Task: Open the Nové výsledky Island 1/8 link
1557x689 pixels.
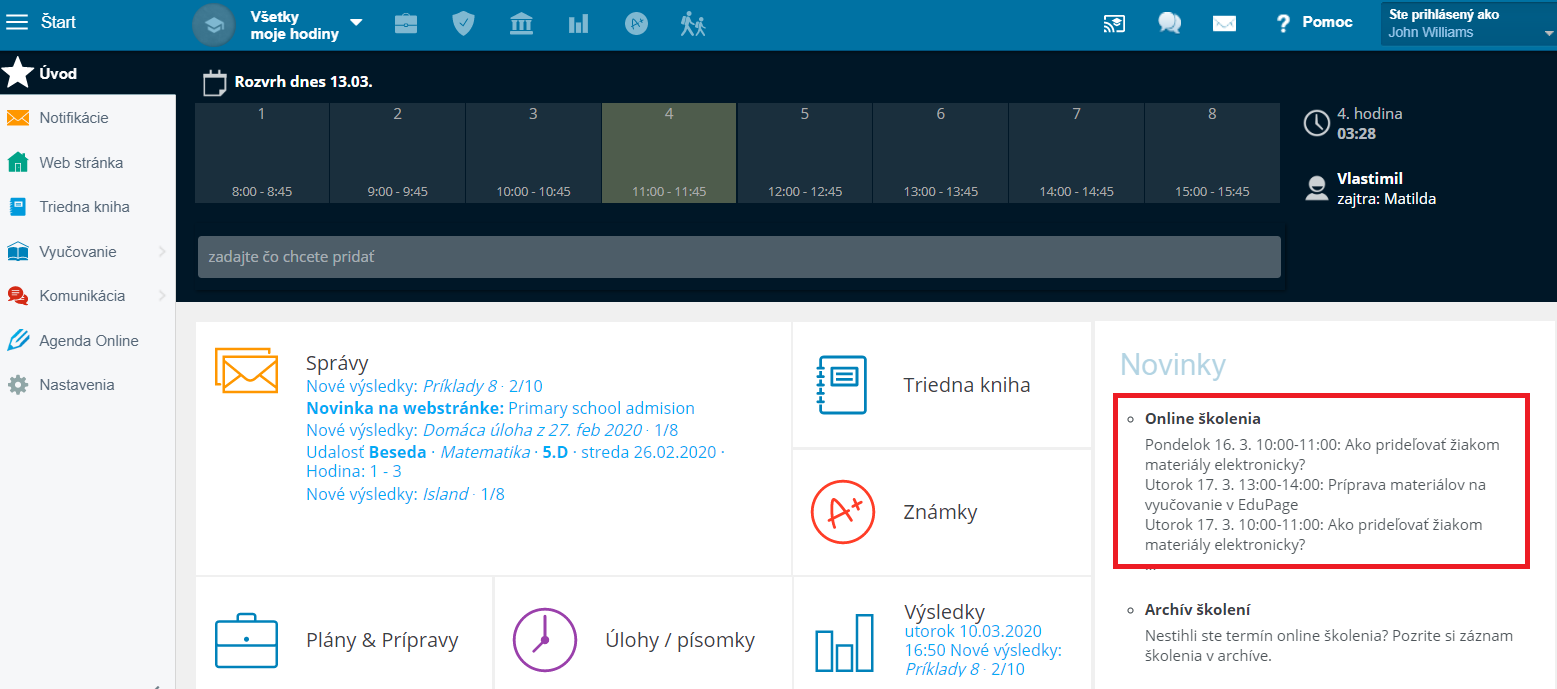Action: point(405,493)
